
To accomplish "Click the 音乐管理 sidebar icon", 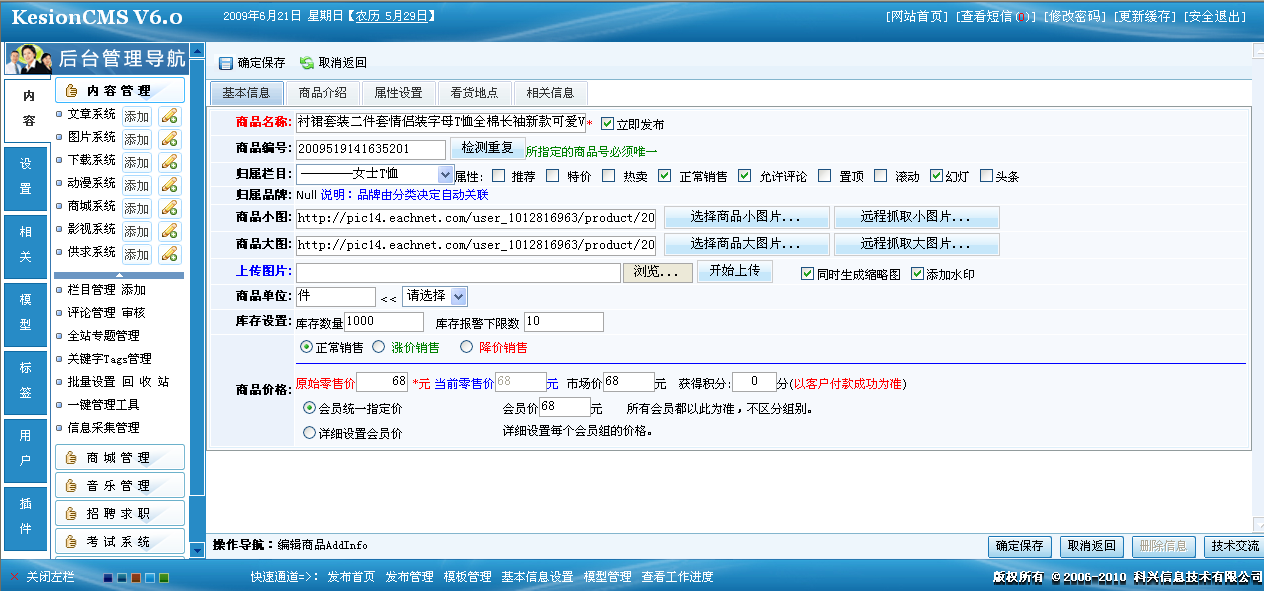I will [70, 485].
